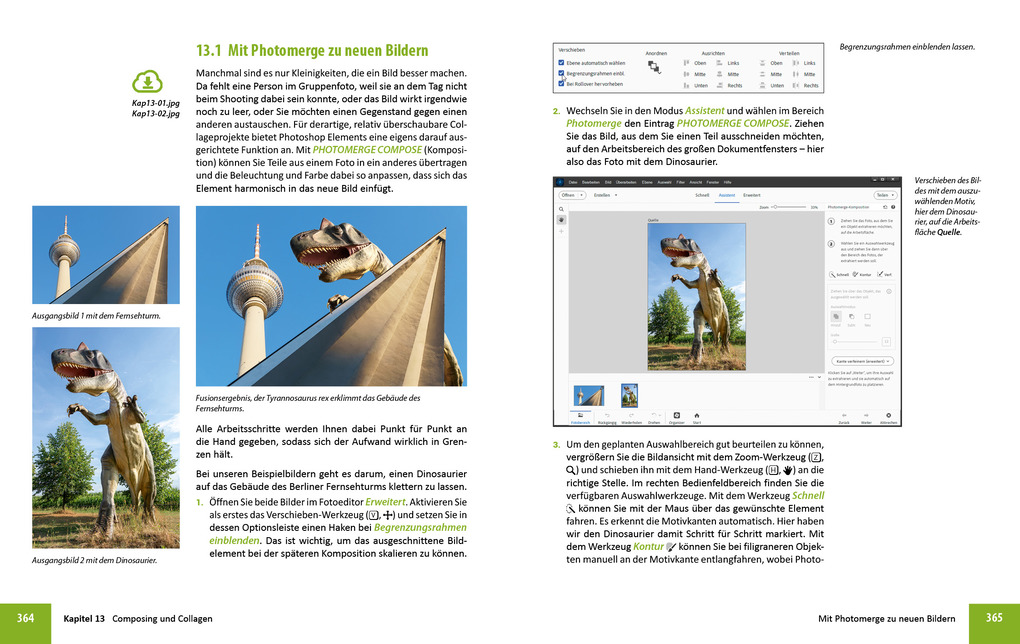
Task: Open the Bearbeiten menu
Action: [x=591, y=182]
